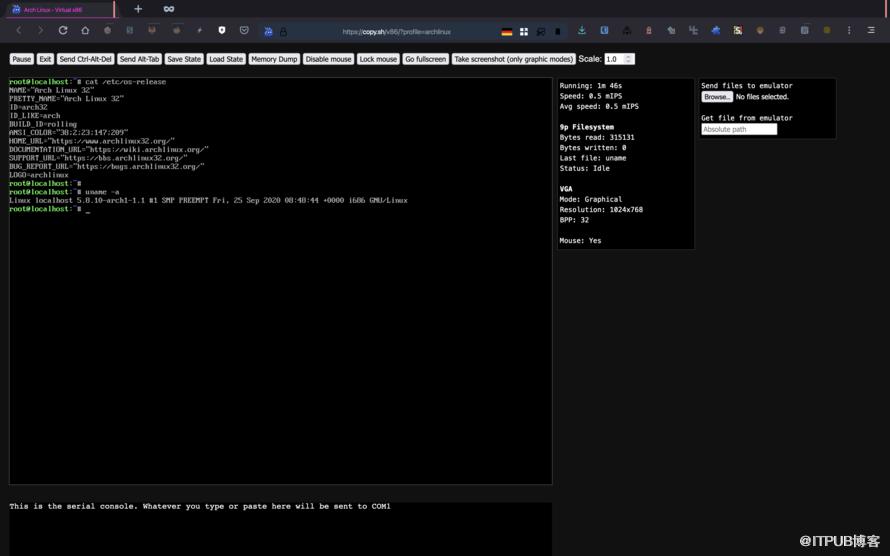Click the padlock site security icon

click(283, 32)
